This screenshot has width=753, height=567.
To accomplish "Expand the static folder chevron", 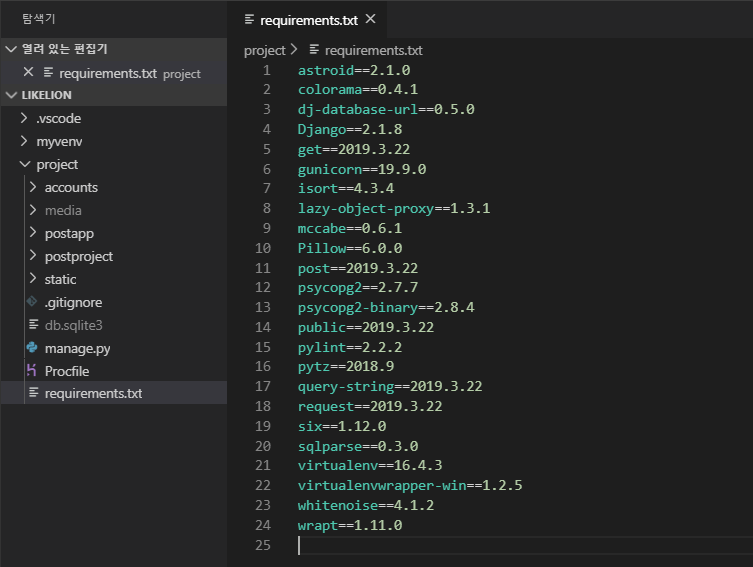I will click(33, 279).
